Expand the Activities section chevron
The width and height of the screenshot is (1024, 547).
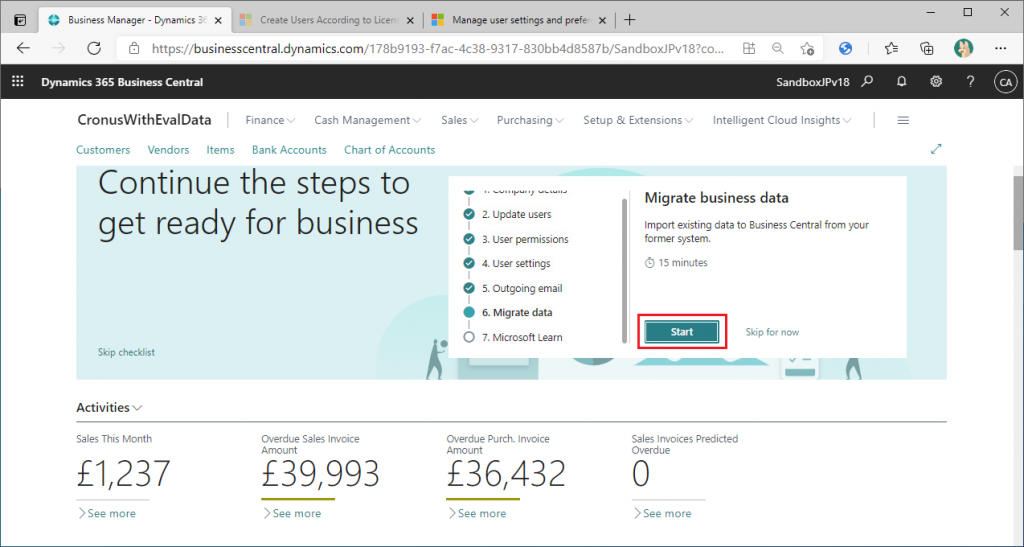point(137,408)
